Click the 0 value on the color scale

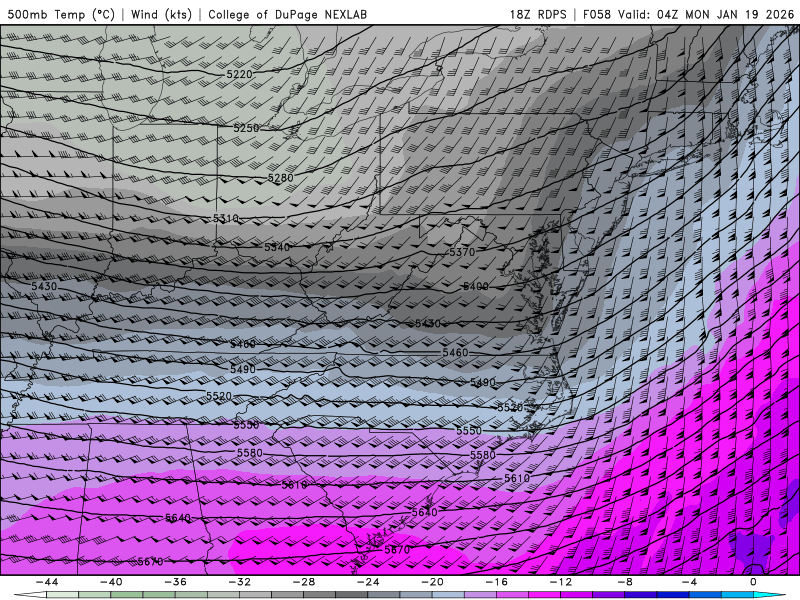(753, 582)
